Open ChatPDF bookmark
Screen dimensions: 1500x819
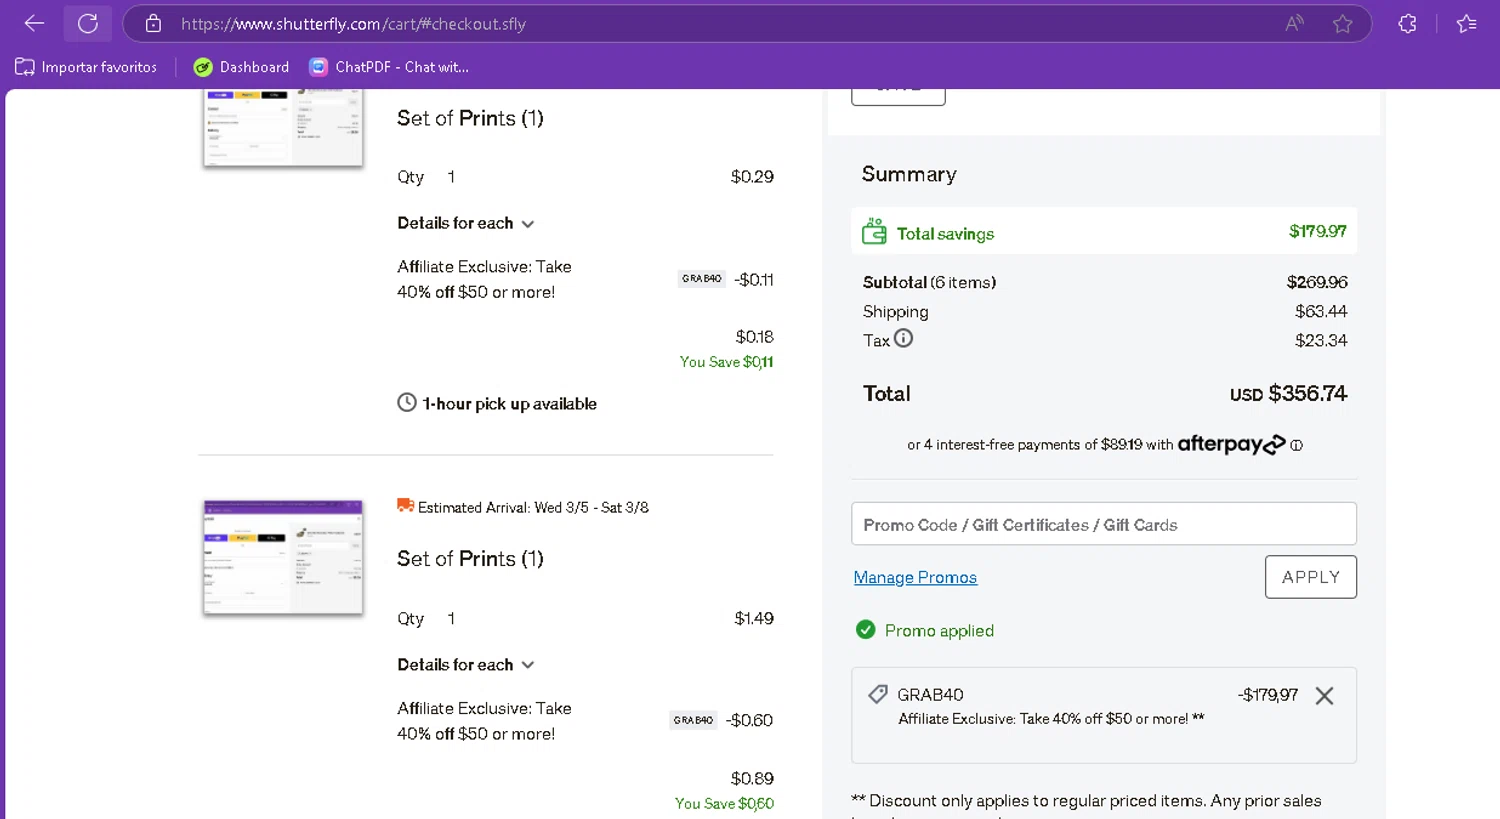[388, 67]
